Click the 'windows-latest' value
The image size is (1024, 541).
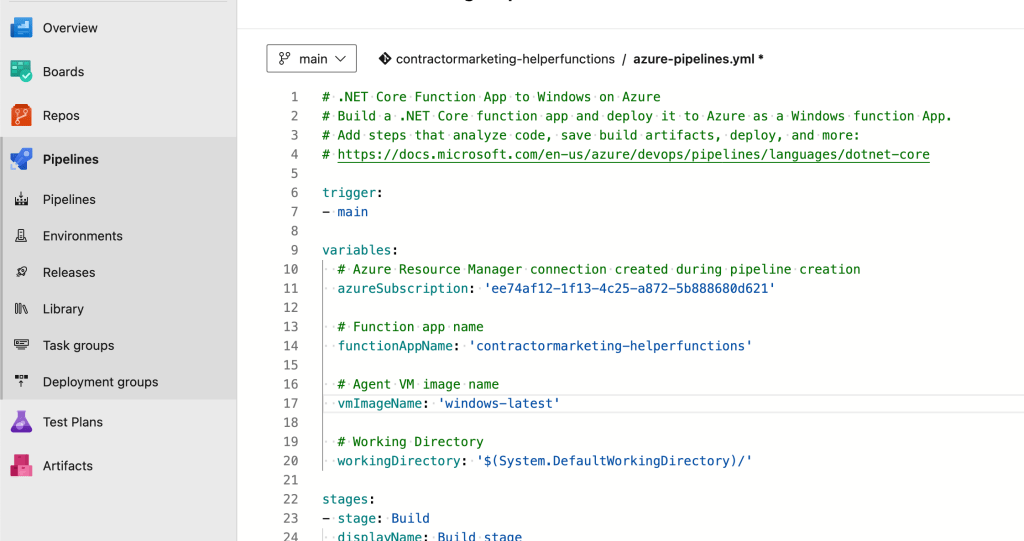point(499,403)
